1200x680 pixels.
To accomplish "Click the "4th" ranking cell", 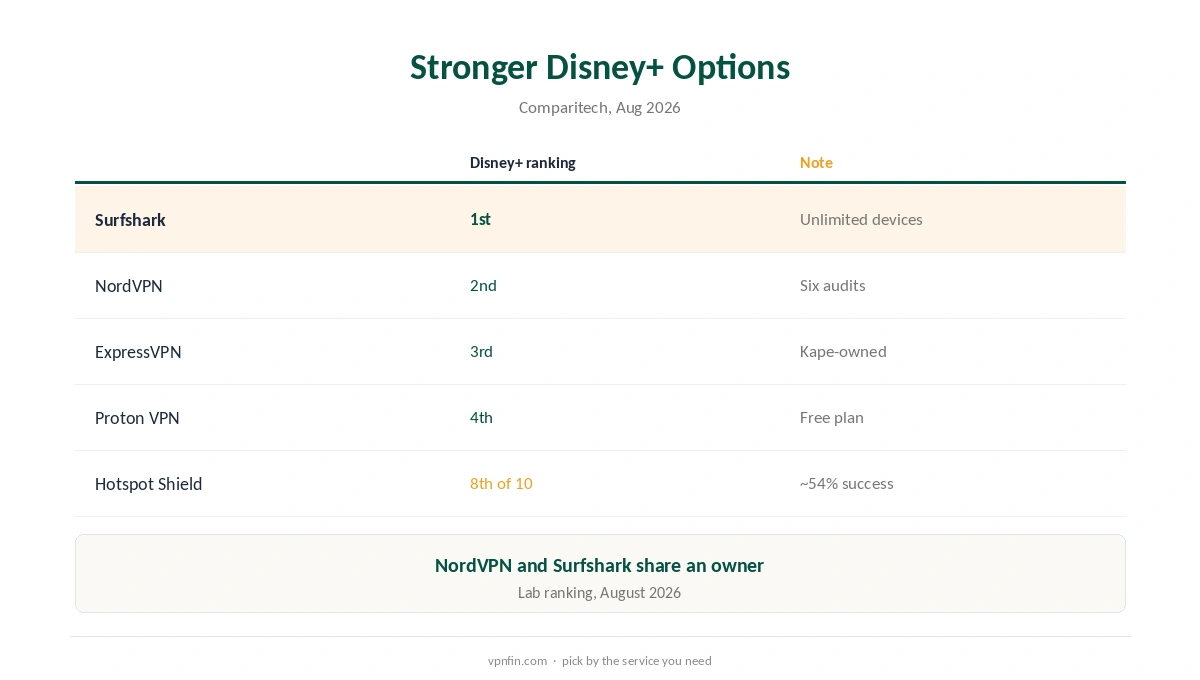I will pos(481,417).
